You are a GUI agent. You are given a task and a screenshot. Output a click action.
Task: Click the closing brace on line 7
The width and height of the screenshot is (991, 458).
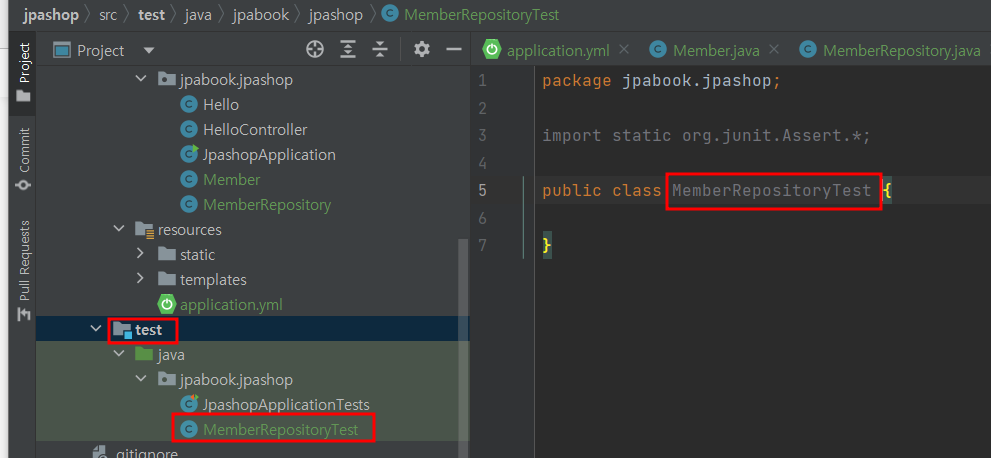[x=547, y=245]
